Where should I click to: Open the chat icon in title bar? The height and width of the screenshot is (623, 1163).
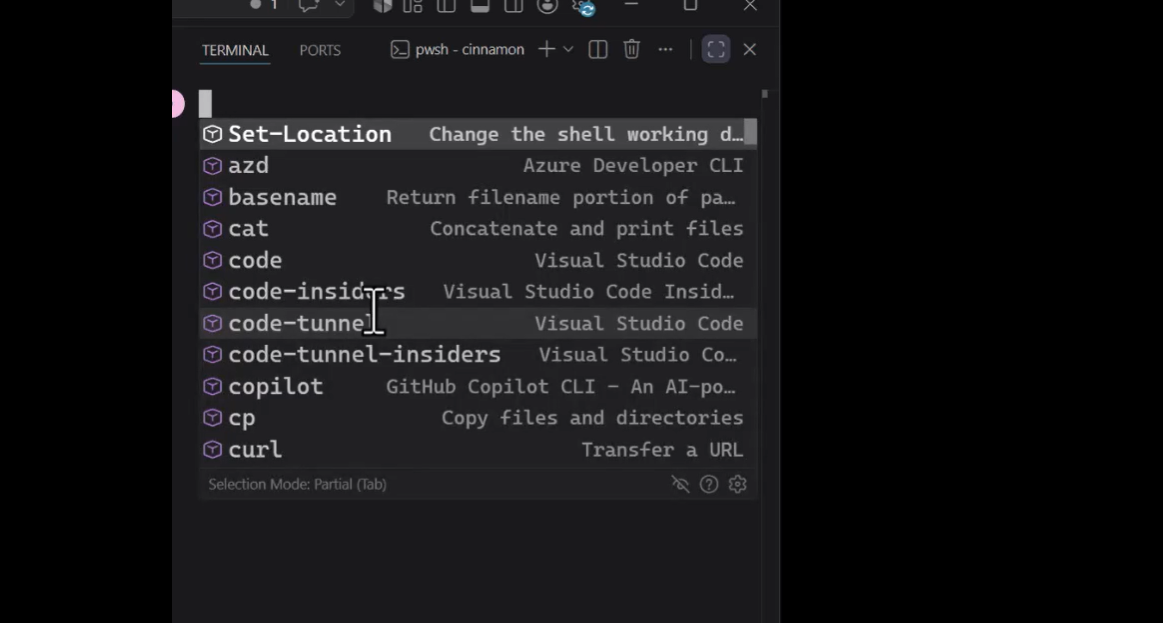point(309,6)
